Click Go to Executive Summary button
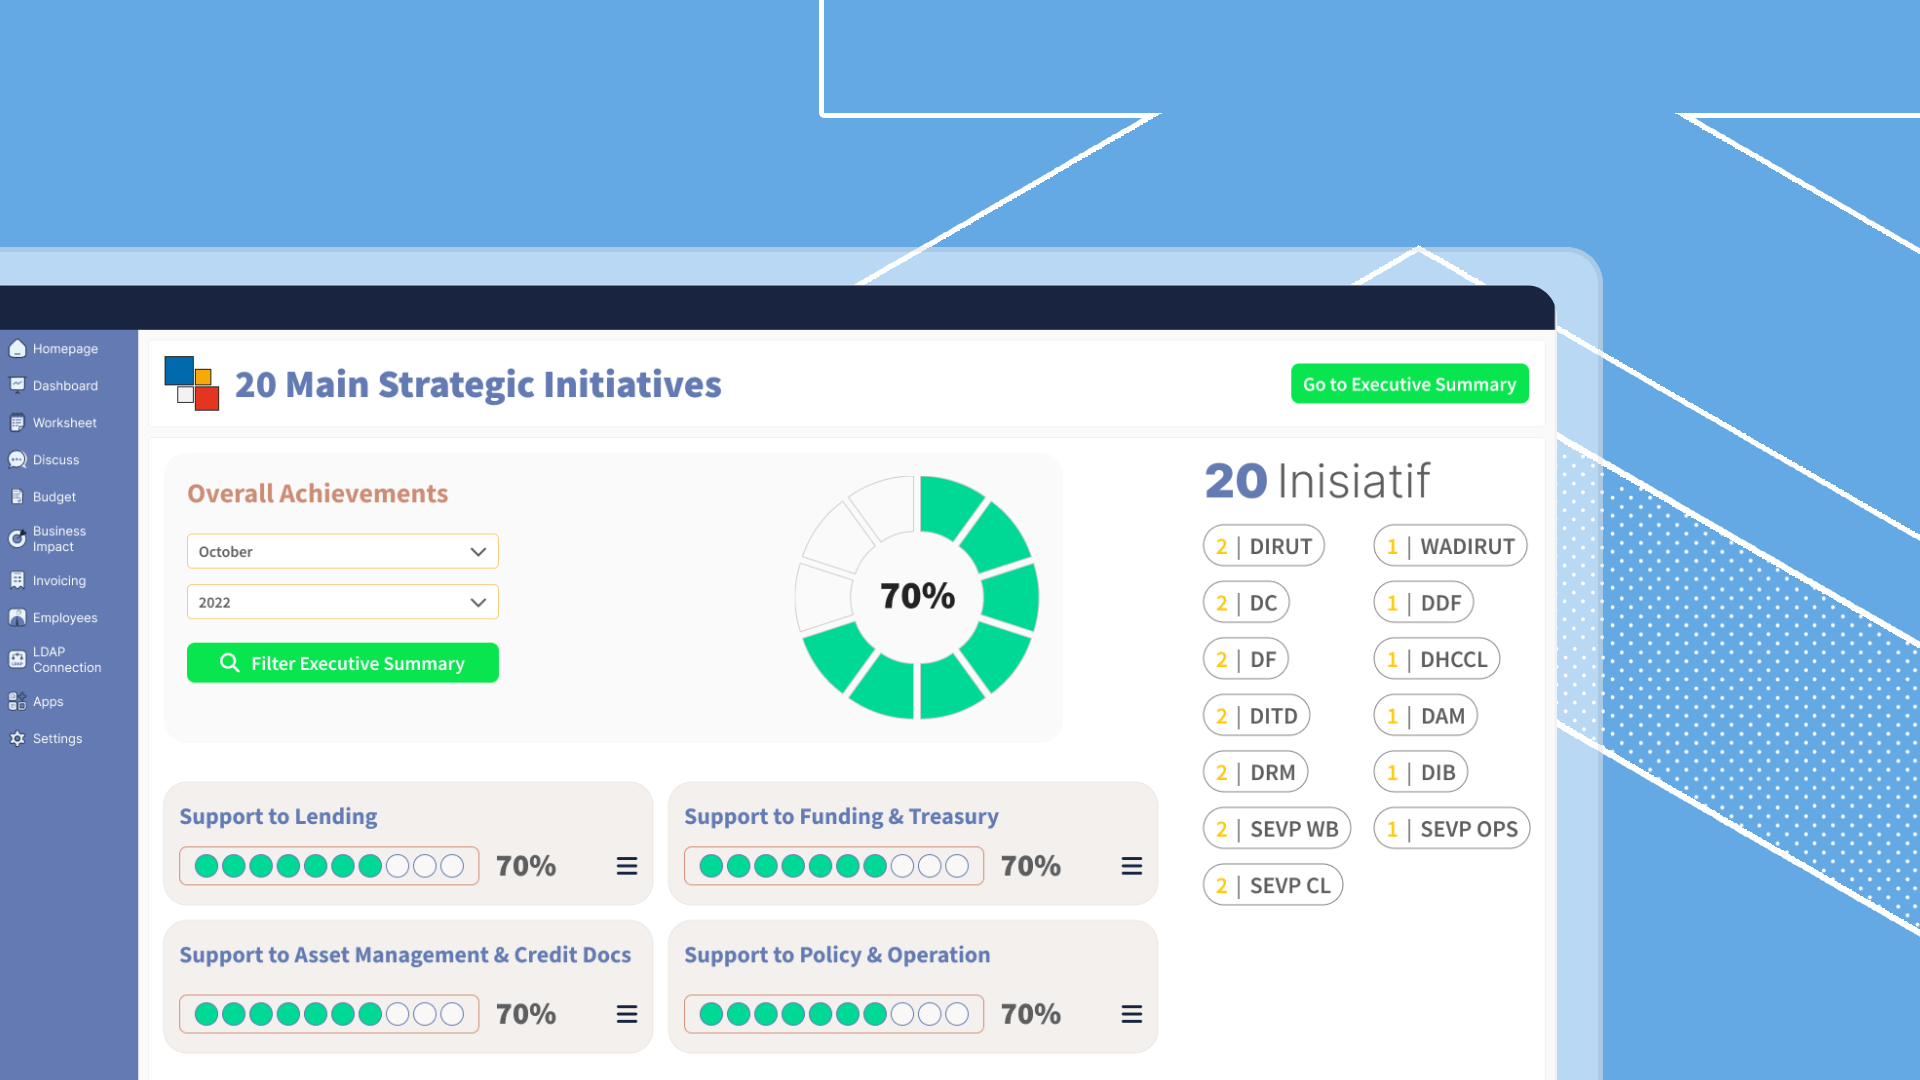The height and width of the screenshot is (1080, 1920). click(x=1409, y=384)
